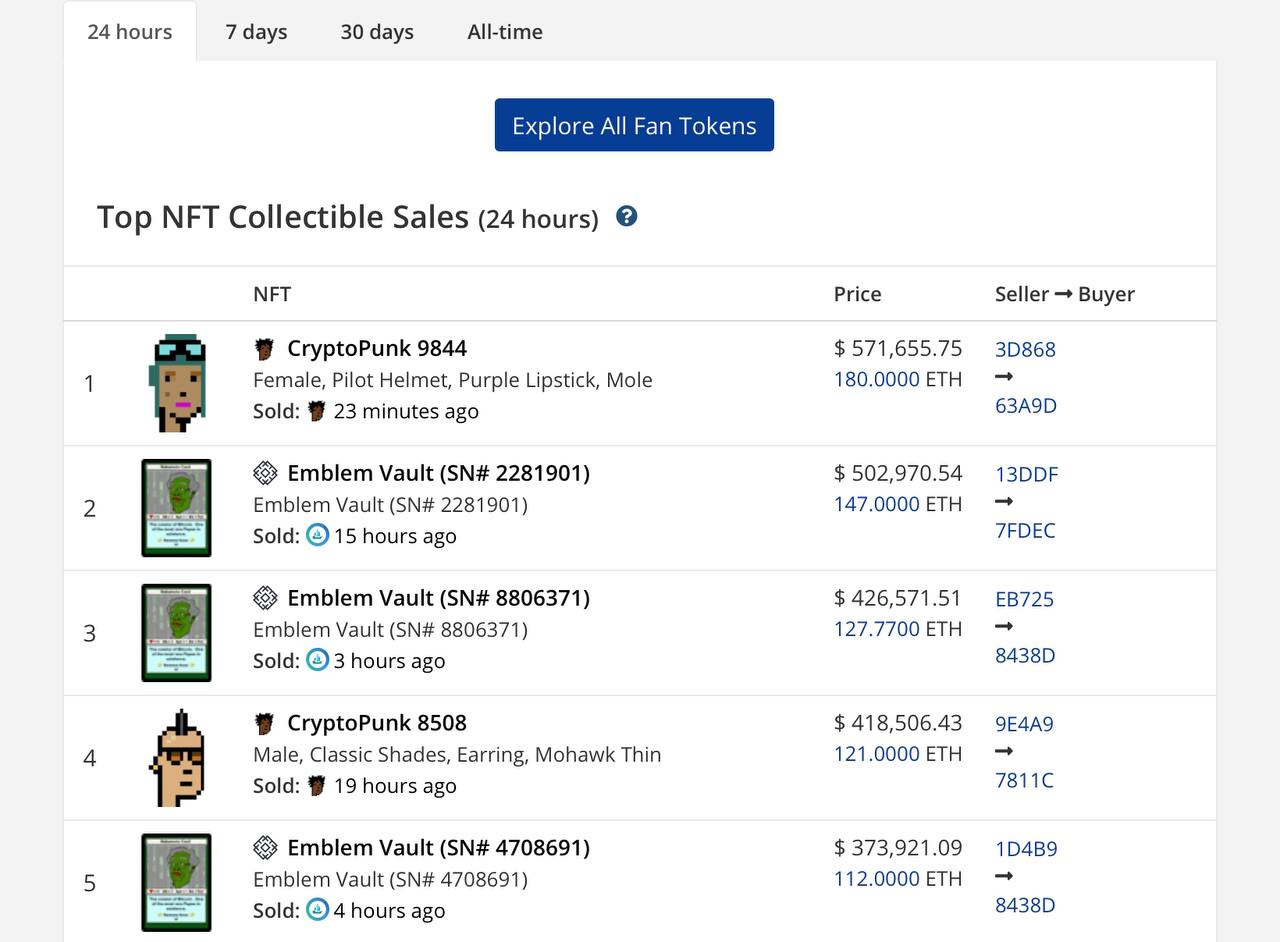Click the marketplace icon beside '23 minutes ago'
The width and height of the screenshot is (1280, 942).
[317, 411]
